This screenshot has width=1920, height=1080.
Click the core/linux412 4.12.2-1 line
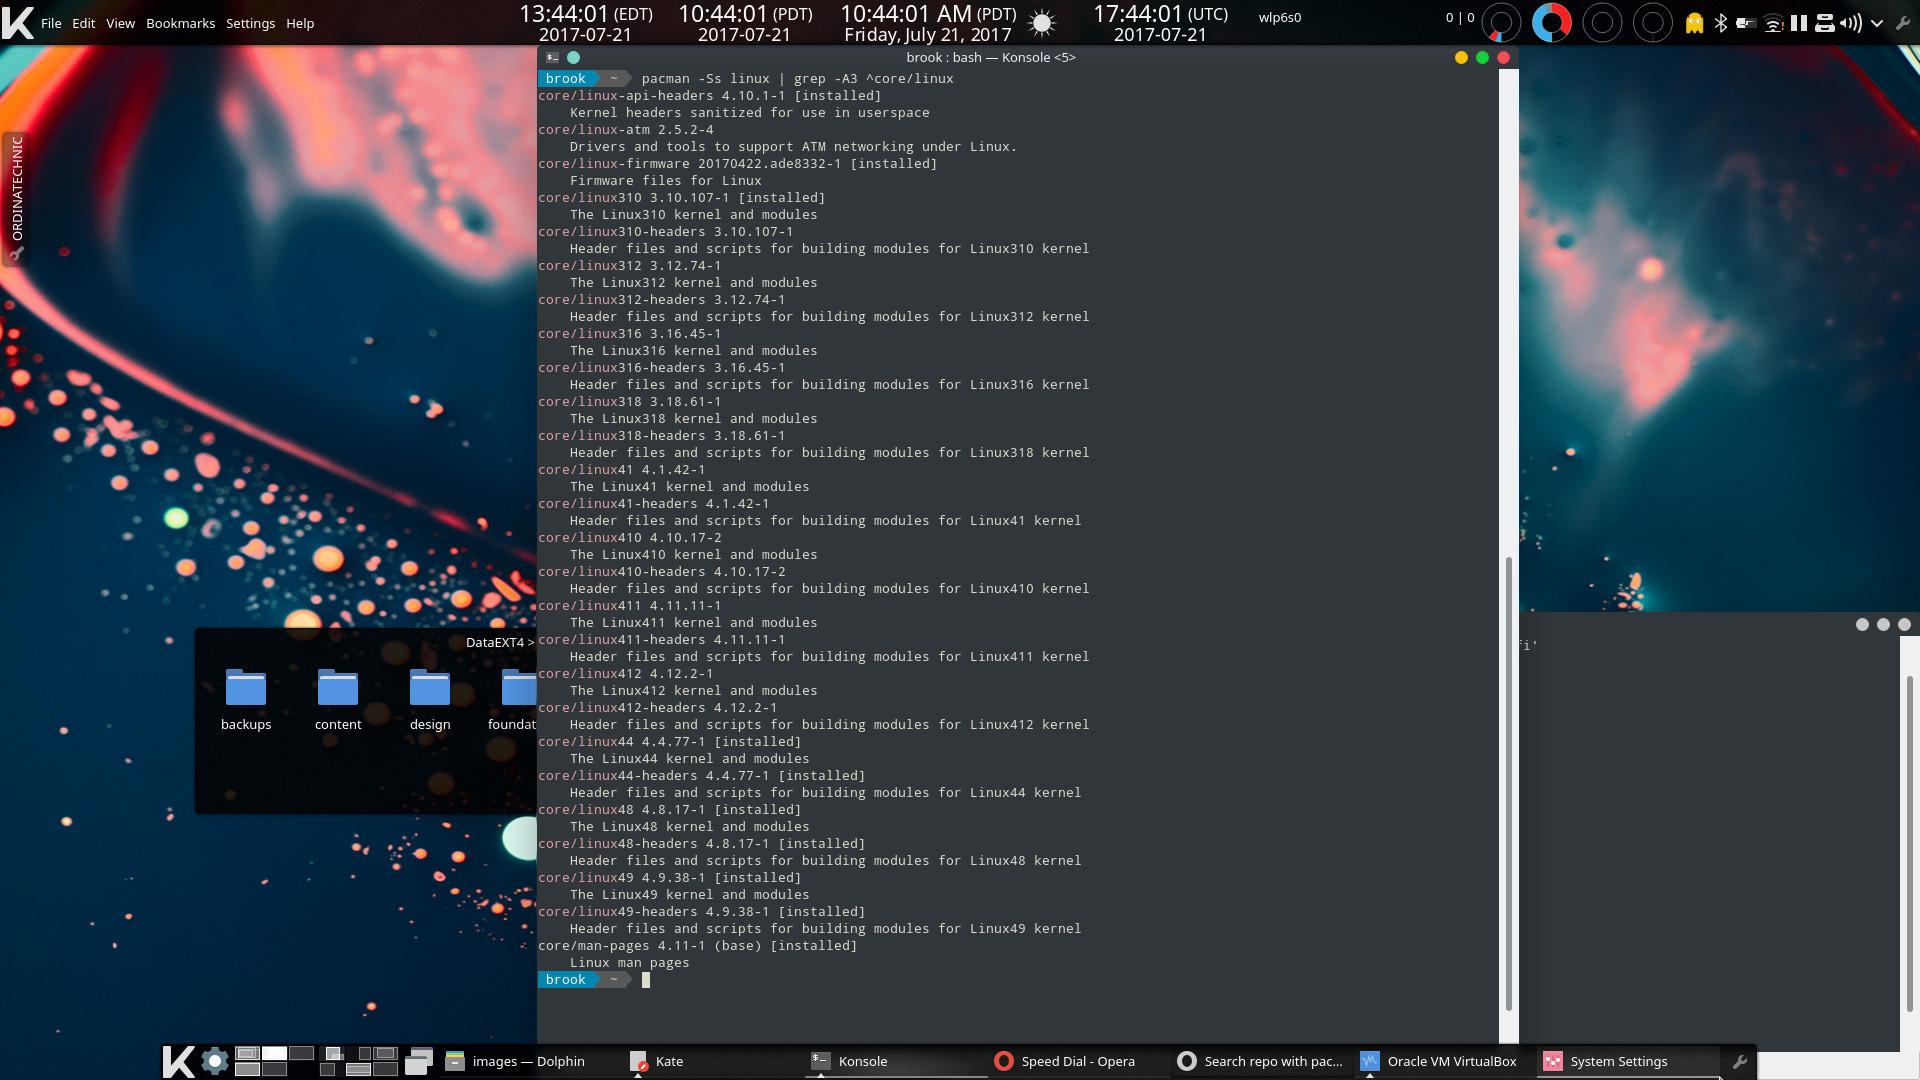click(x=626, y=674)
